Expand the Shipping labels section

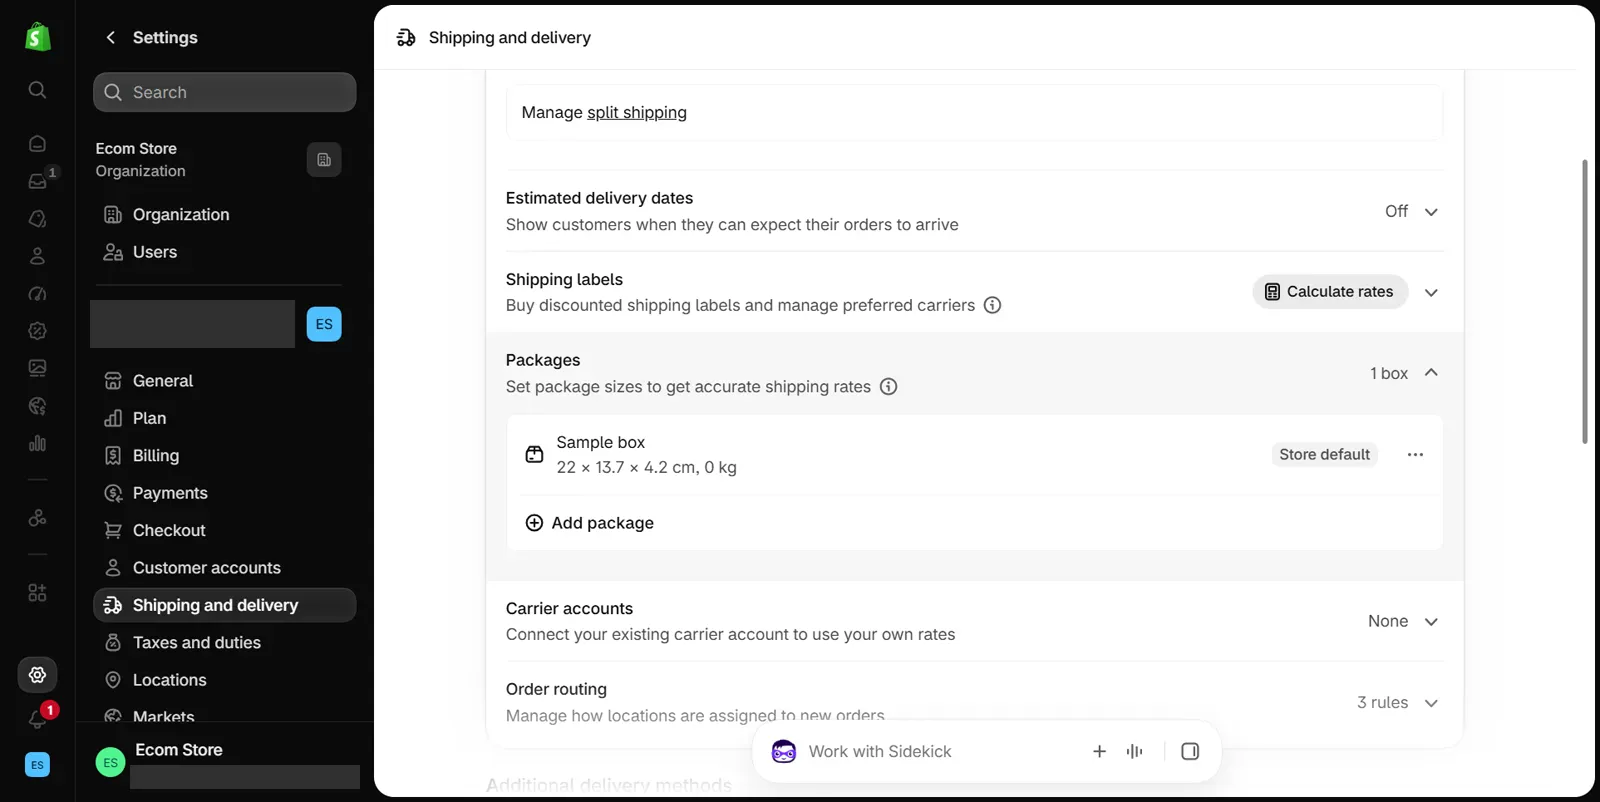pyautogui.click(x=1431, y=293)
